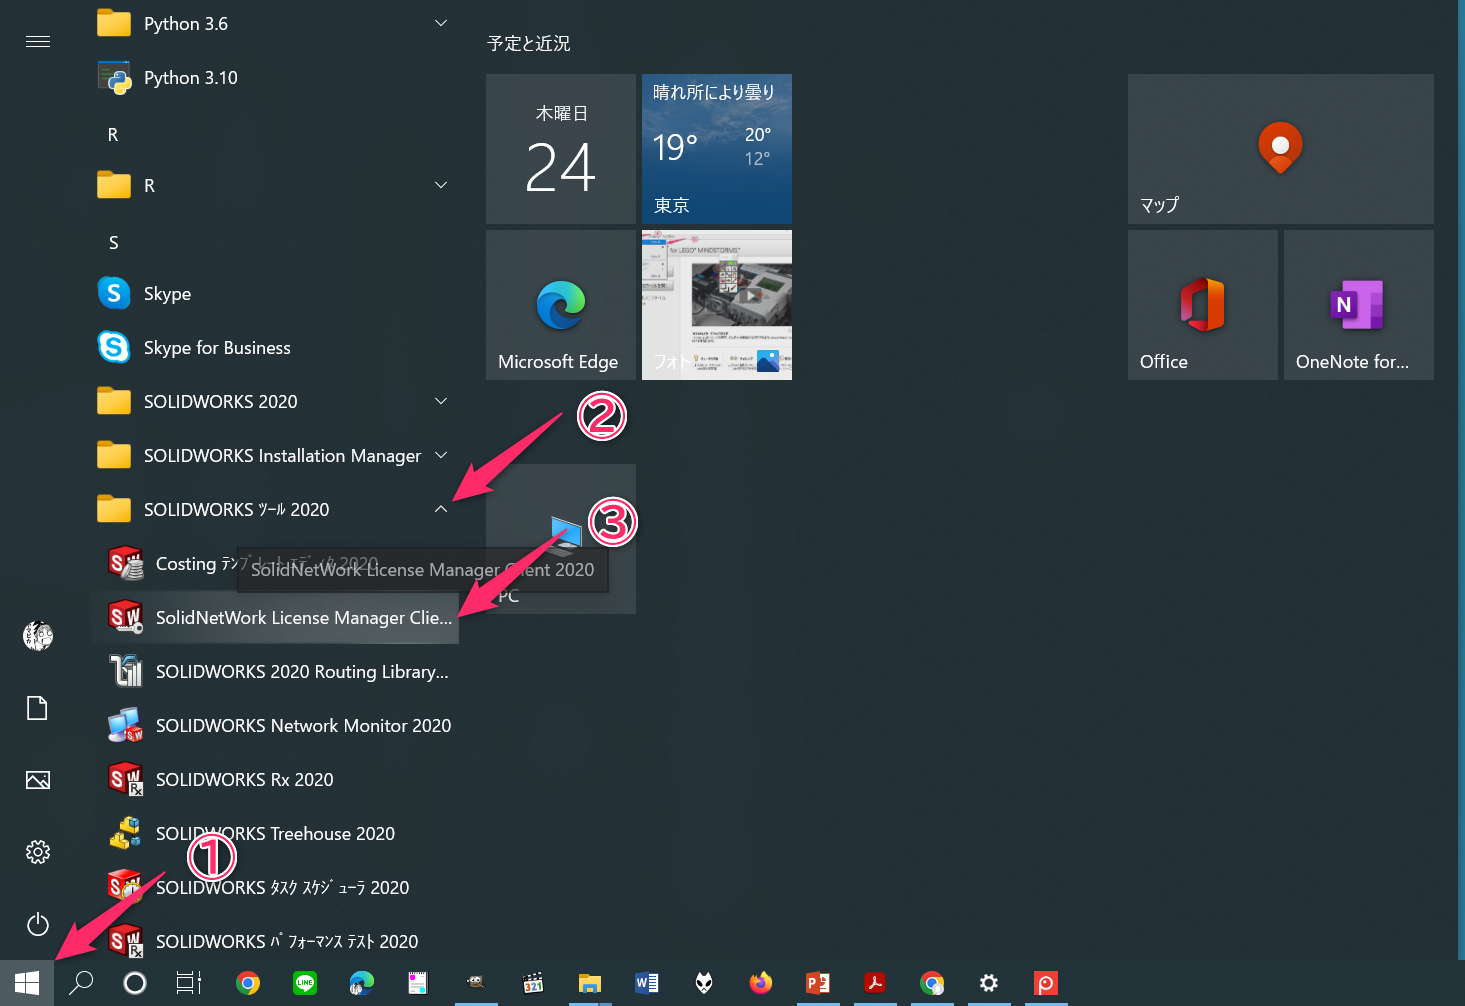Open Firefox from the taskbar
This screenshot has width=1465, height=1006.
pyautogui.click(x=761, y=983)
